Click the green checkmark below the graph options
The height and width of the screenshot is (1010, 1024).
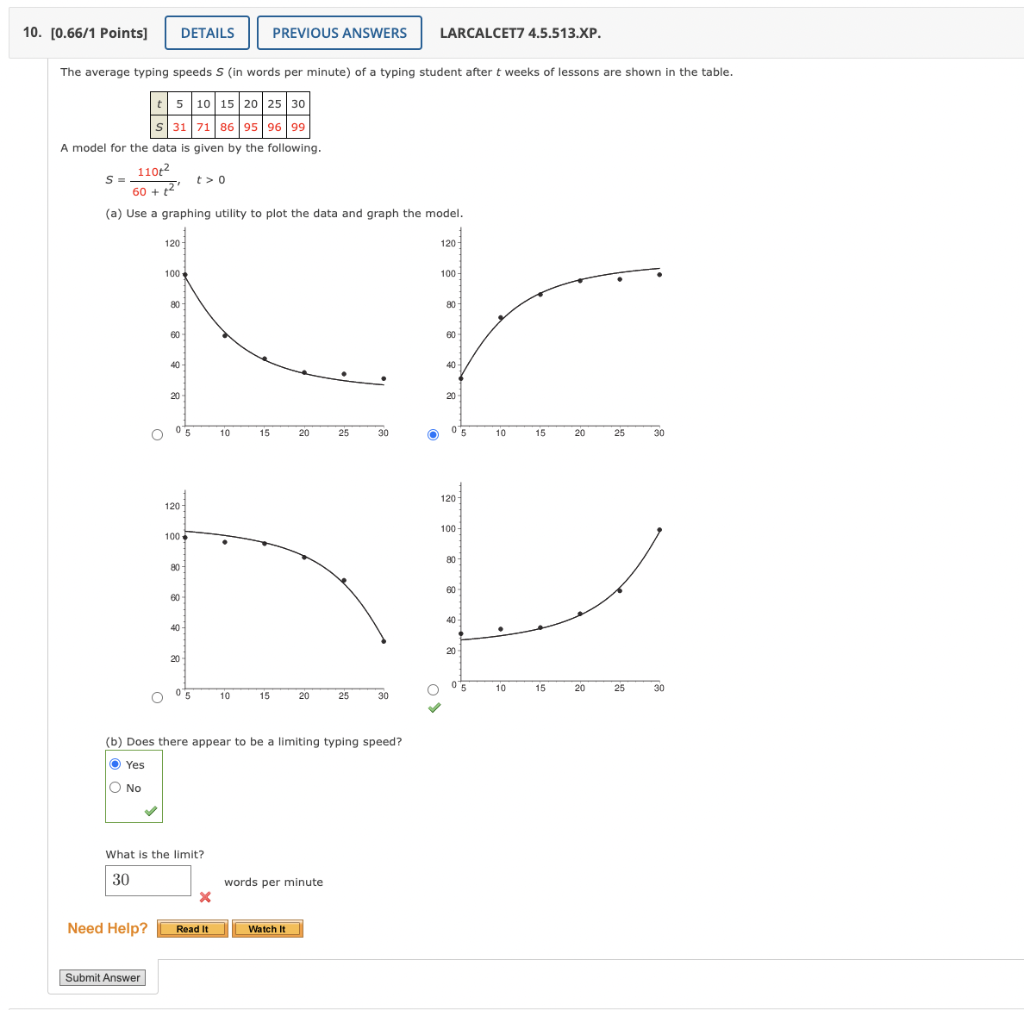tap(433, 709)
